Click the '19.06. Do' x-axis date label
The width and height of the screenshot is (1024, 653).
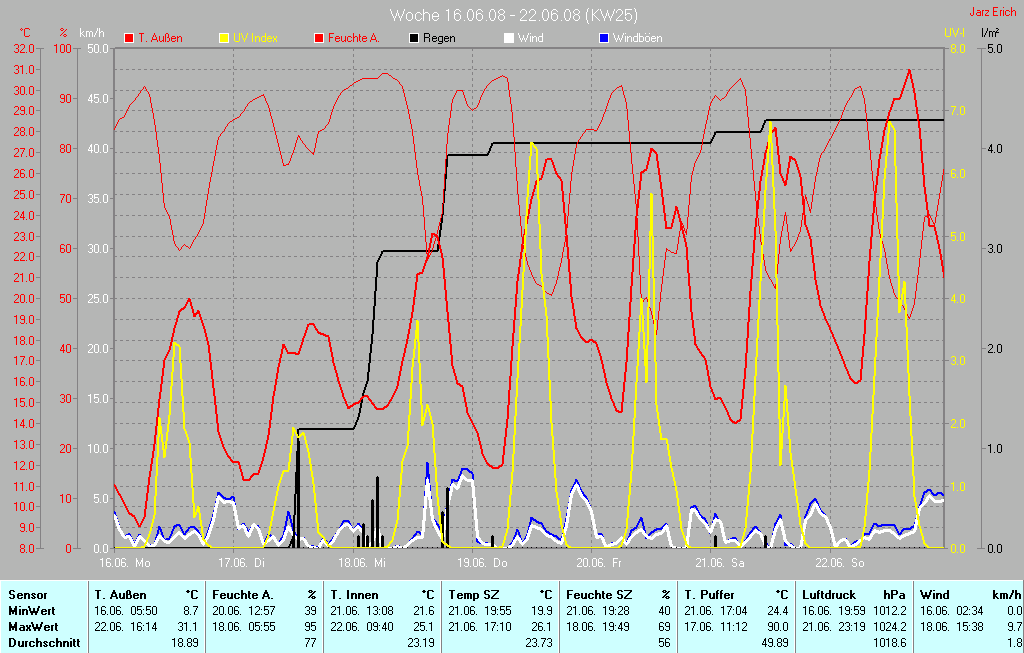(x=482, y=562)
